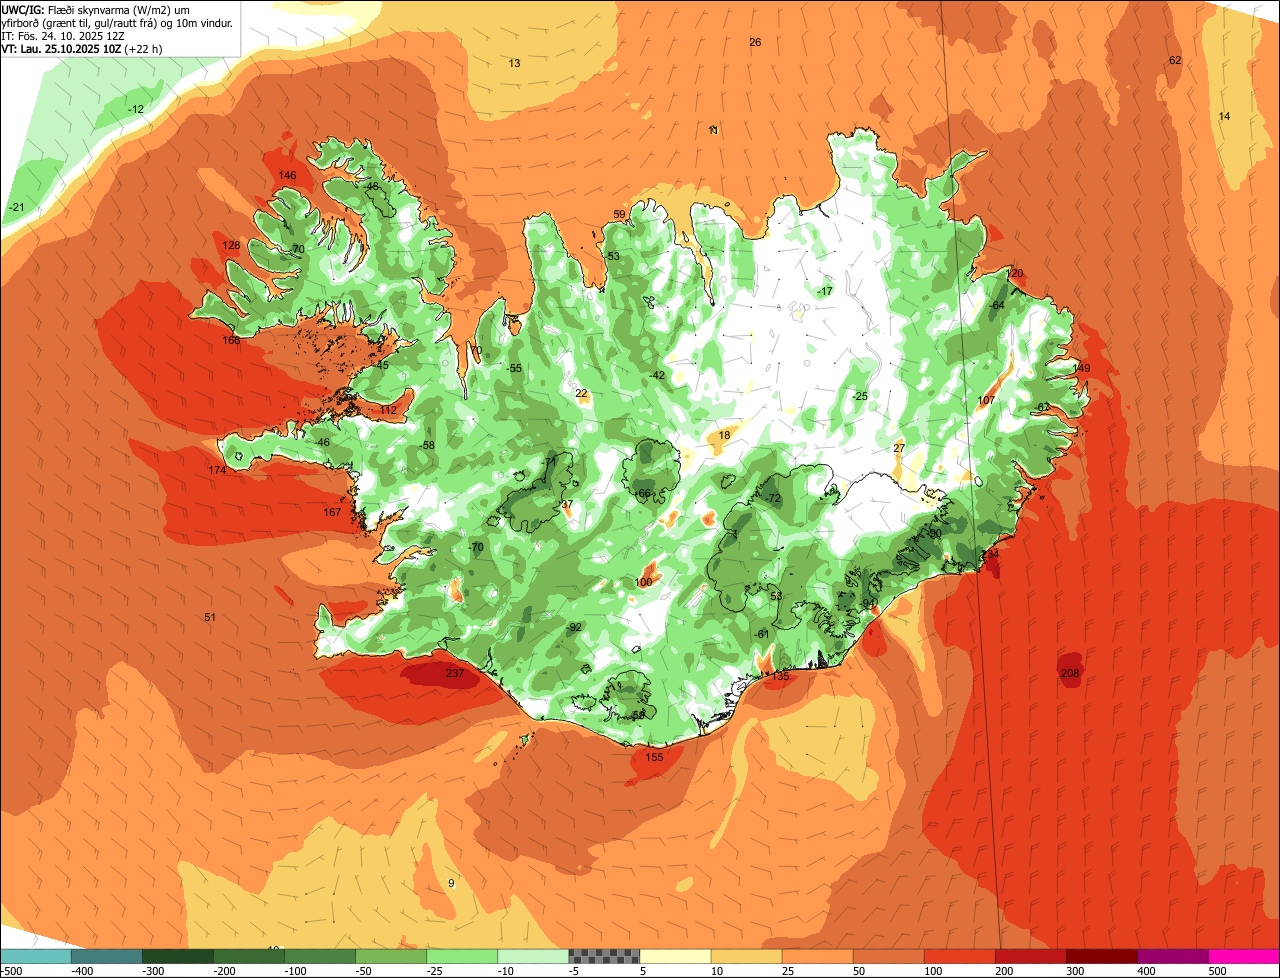Click the map value -46

click(x=321, y=442)
